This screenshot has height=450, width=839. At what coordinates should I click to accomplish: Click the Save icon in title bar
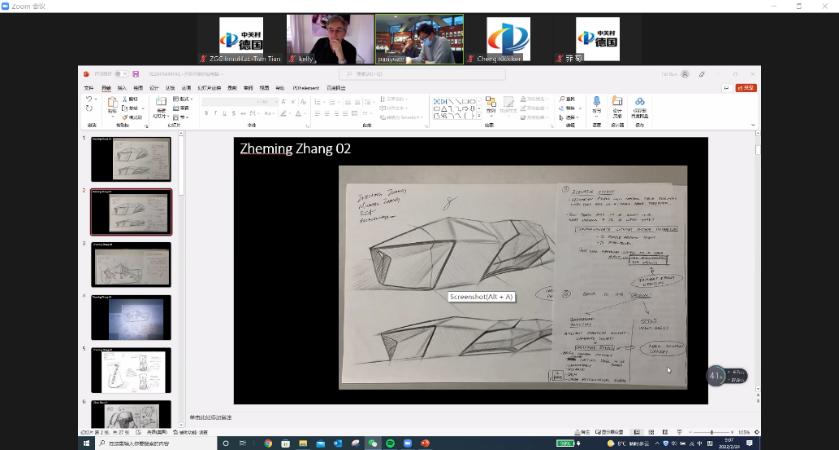[136, 74]
